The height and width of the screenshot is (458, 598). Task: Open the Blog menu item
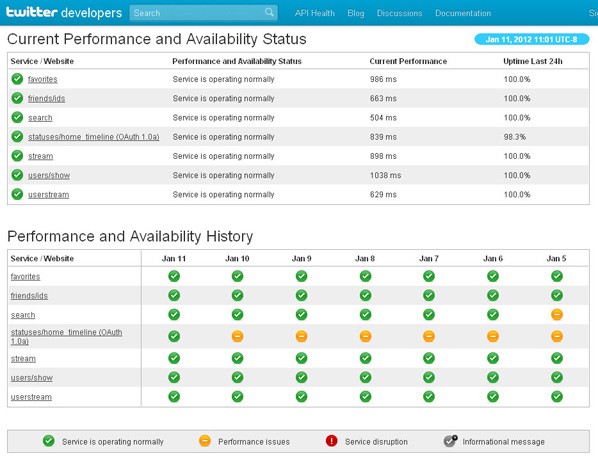pos(355,13)
